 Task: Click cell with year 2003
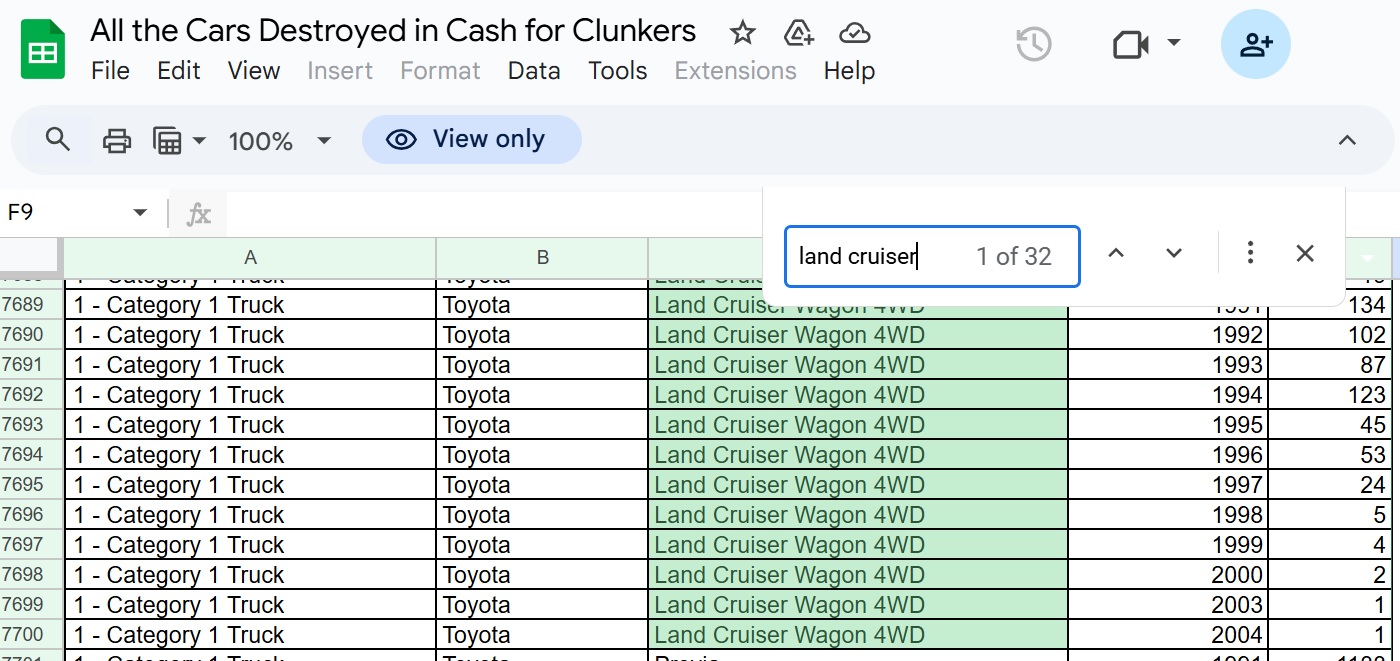pos(1168,605)
